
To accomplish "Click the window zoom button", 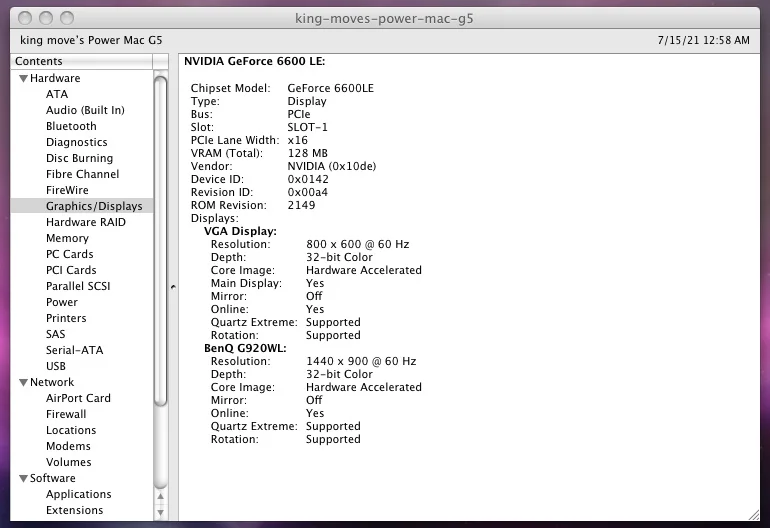I will (x=67, y=18).
